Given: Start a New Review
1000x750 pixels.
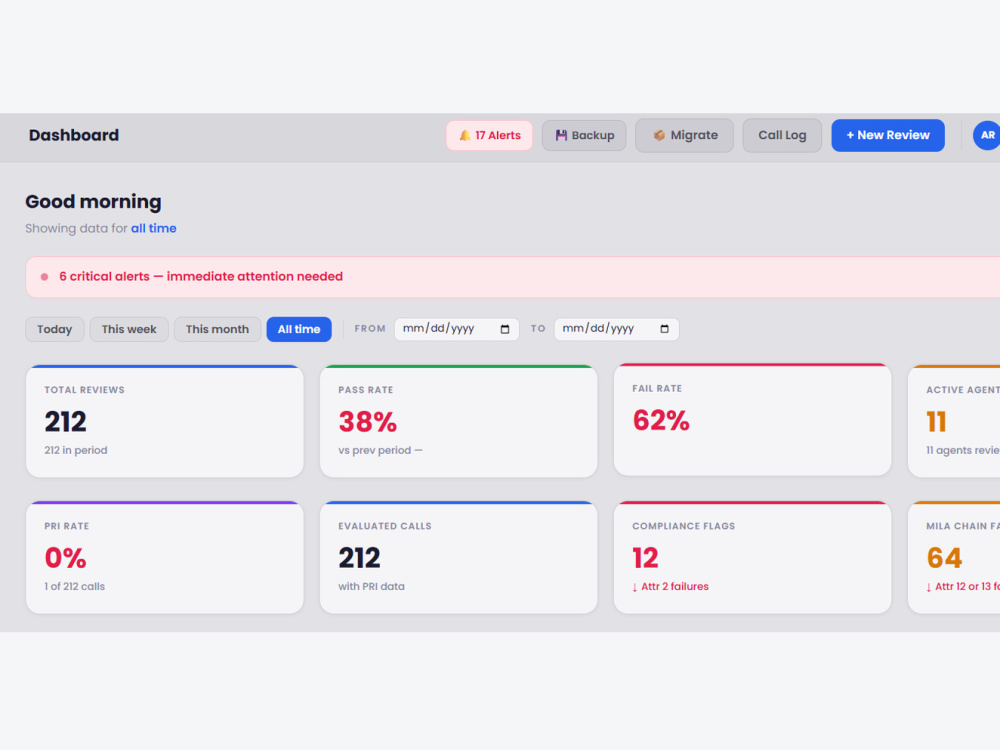Looking at the screenshot, I should pyautogui.click(x=888, y=135).
